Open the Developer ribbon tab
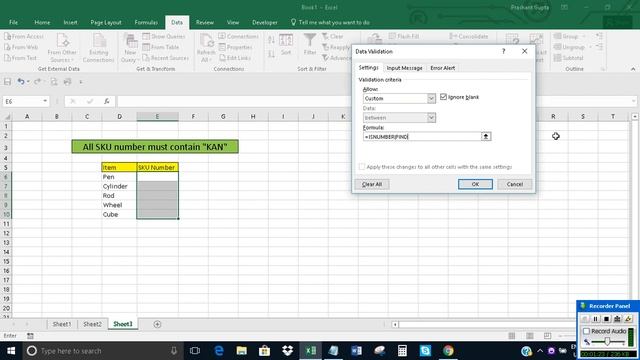The height and width of the screenshot is (360, 640). pyautogui.click(x=264, y=22)
